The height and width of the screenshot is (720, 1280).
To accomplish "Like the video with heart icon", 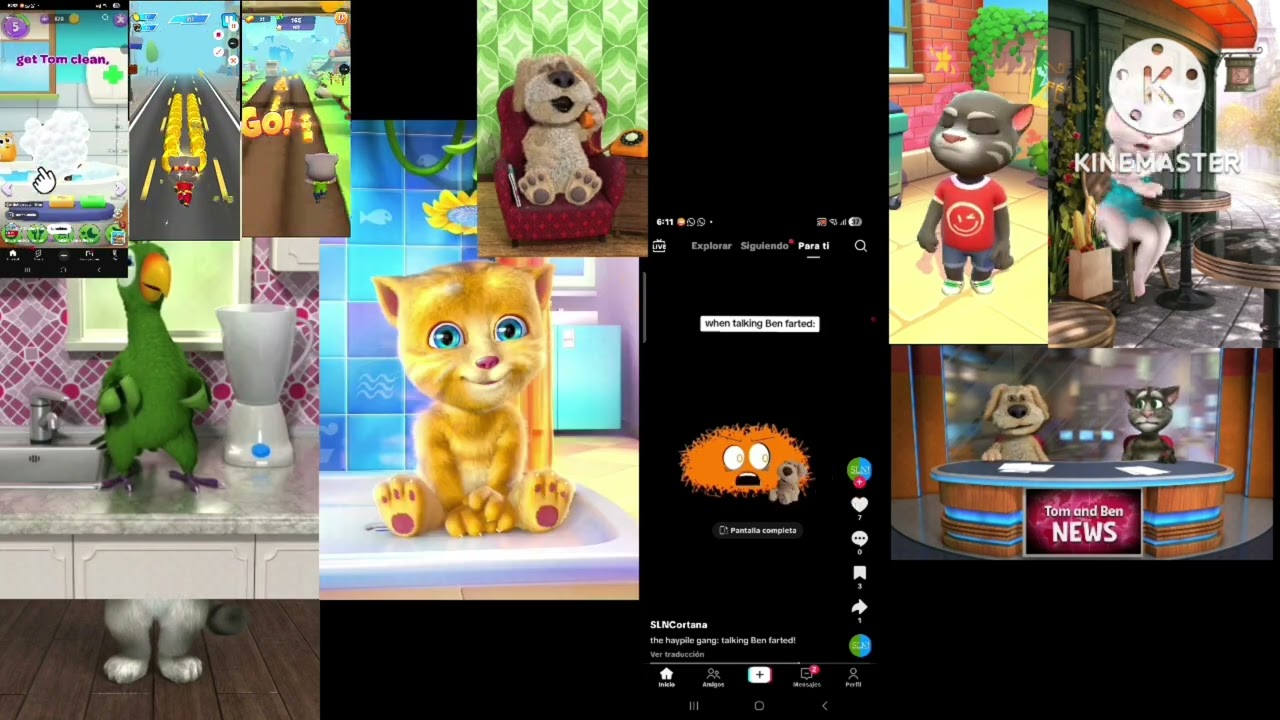I will click(x=859, y=505).
